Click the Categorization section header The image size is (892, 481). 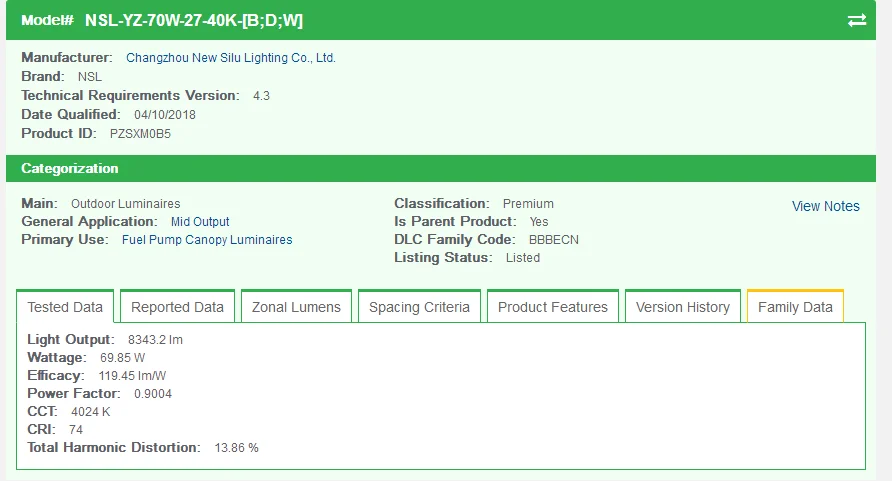point(70,168)
